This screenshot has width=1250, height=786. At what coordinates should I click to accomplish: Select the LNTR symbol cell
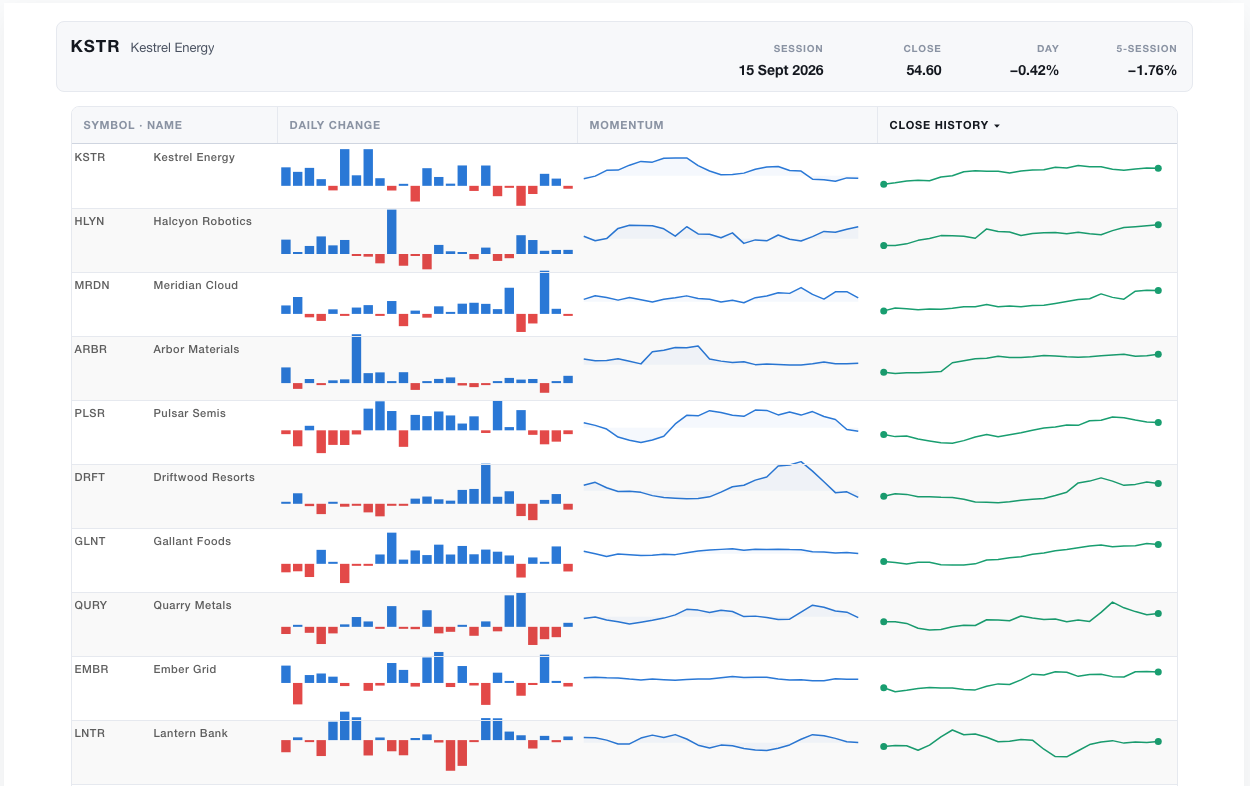coord(90,733)
